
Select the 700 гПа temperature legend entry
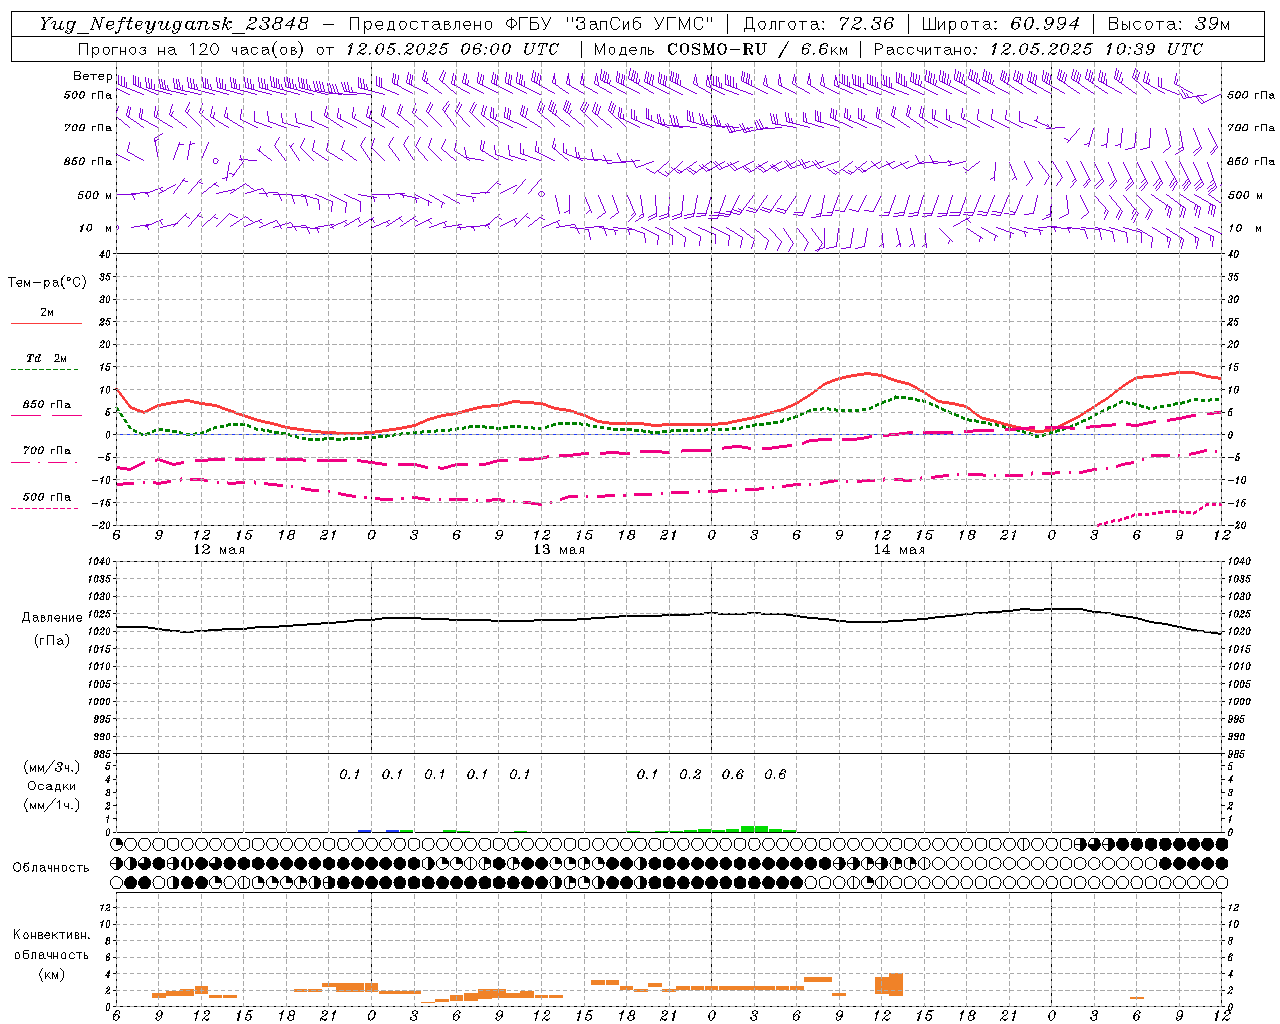(x=47, y=451)
